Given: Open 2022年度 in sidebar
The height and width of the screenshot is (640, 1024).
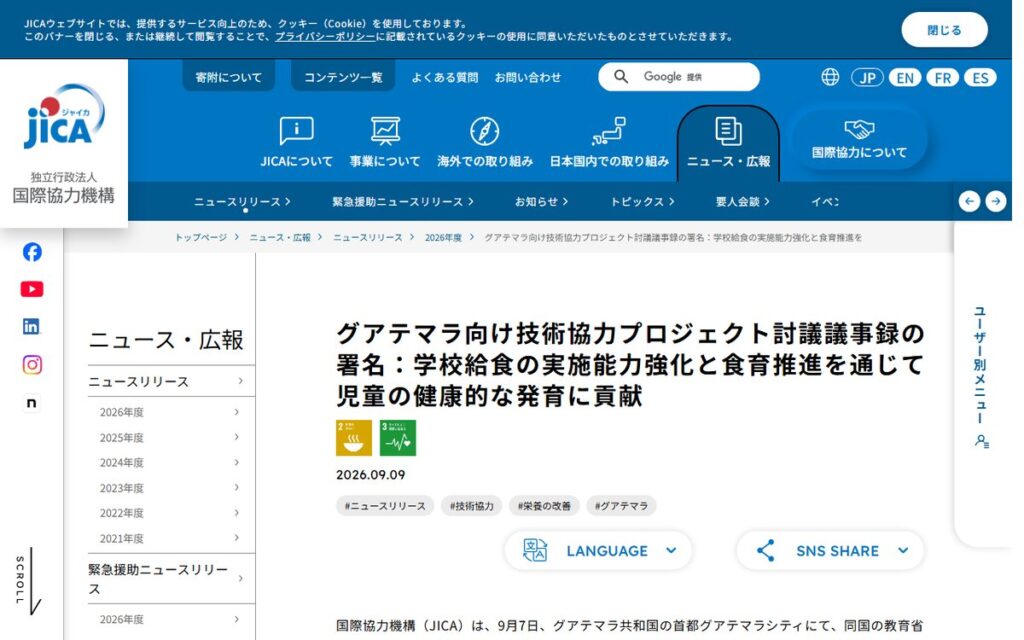Looking at the screenshot, I should [x=171, y=513].
